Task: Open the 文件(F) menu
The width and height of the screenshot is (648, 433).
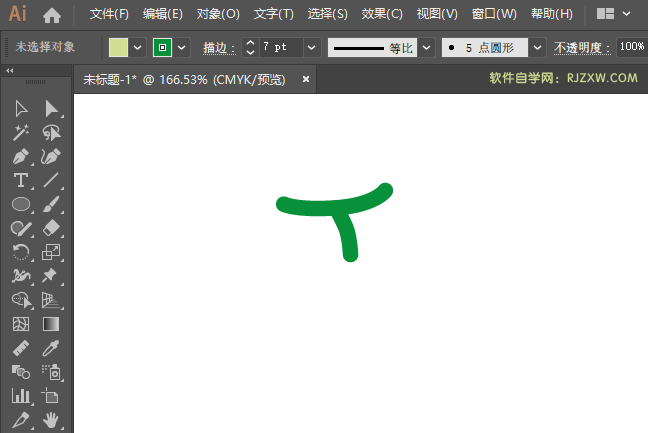Action: 109,15
